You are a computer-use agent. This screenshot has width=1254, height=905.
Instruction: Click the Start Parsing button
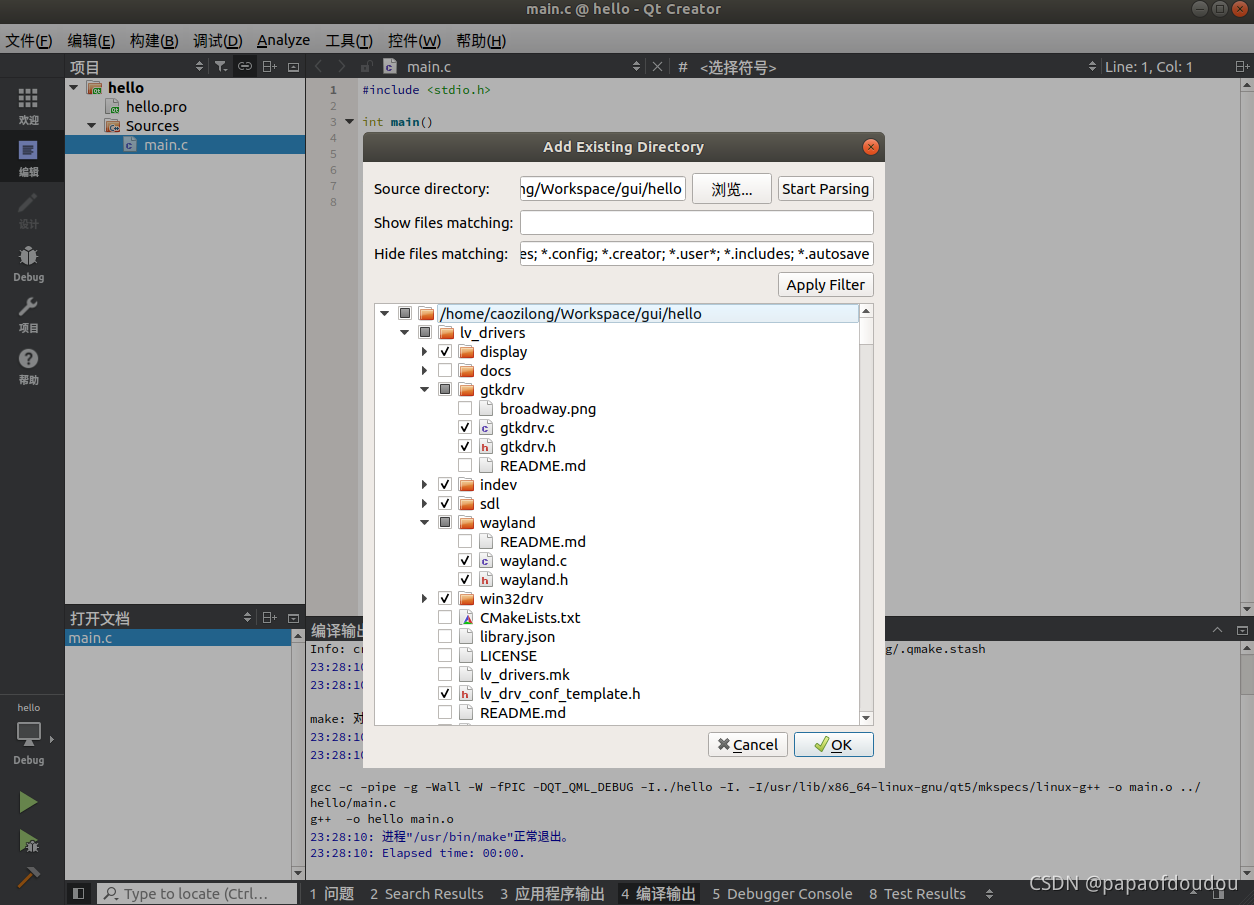click(x=825, y=189)
